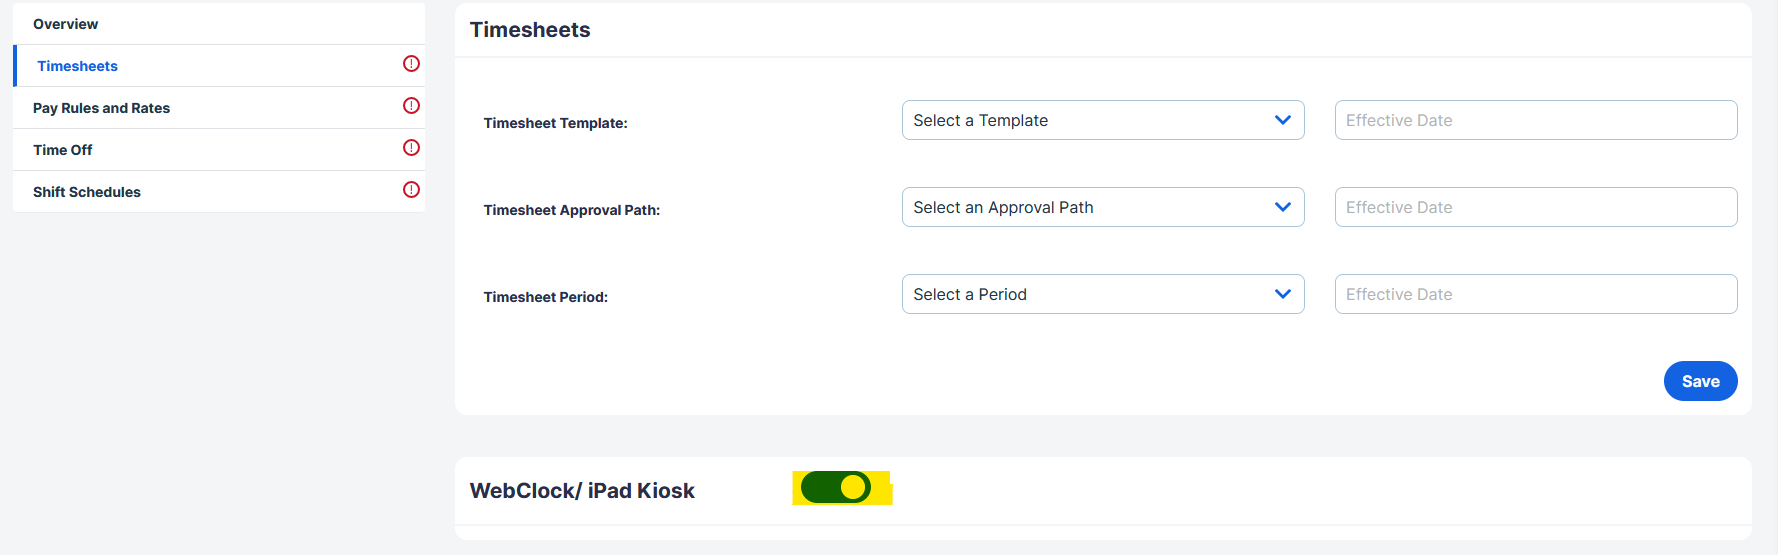Click the alert icon next to Pay Rules and Rates
The height and width of the screenshot is (555, 1778).
tap(411, 106)
